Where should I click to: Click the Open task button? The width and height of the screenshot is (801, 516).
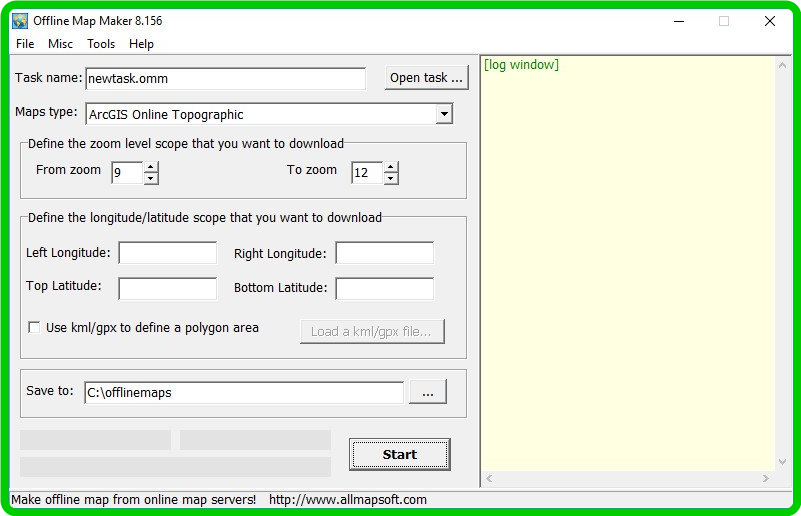pos(427,78)
